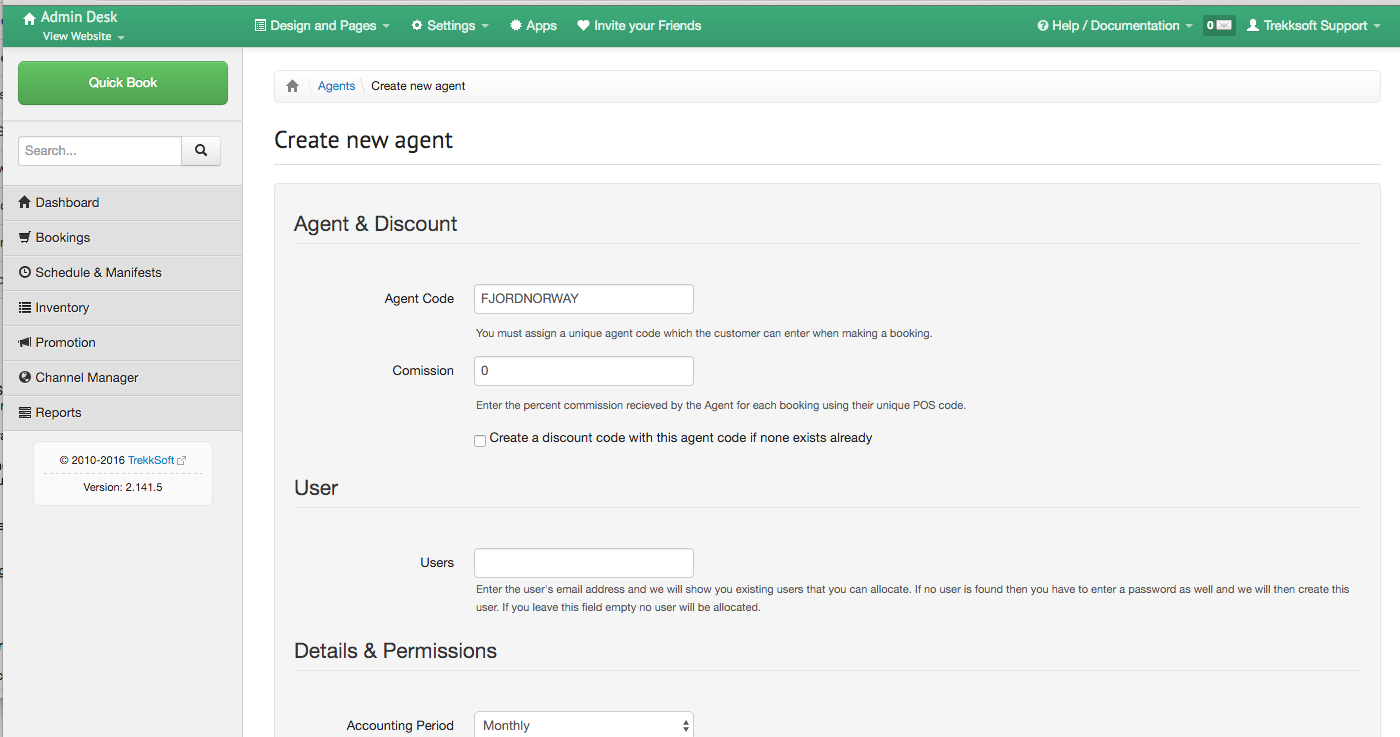Focus the Users input field

coord(584,562)
